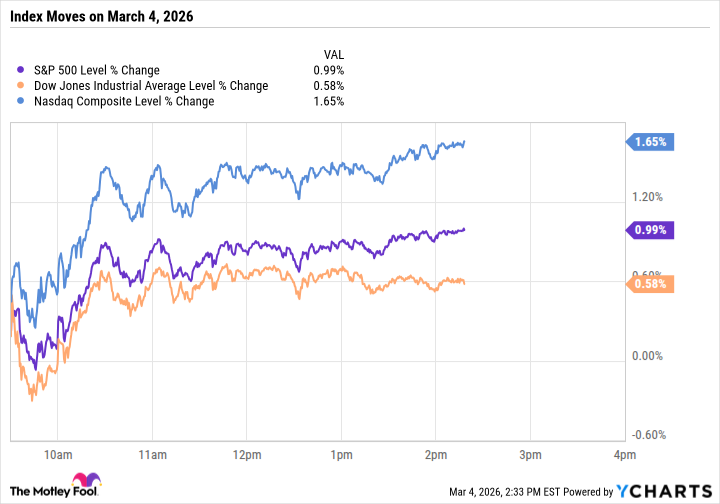This screenshot has height=504, width=720.
Task: Click the purple 0.99% value flag
Action: (650, 230)
